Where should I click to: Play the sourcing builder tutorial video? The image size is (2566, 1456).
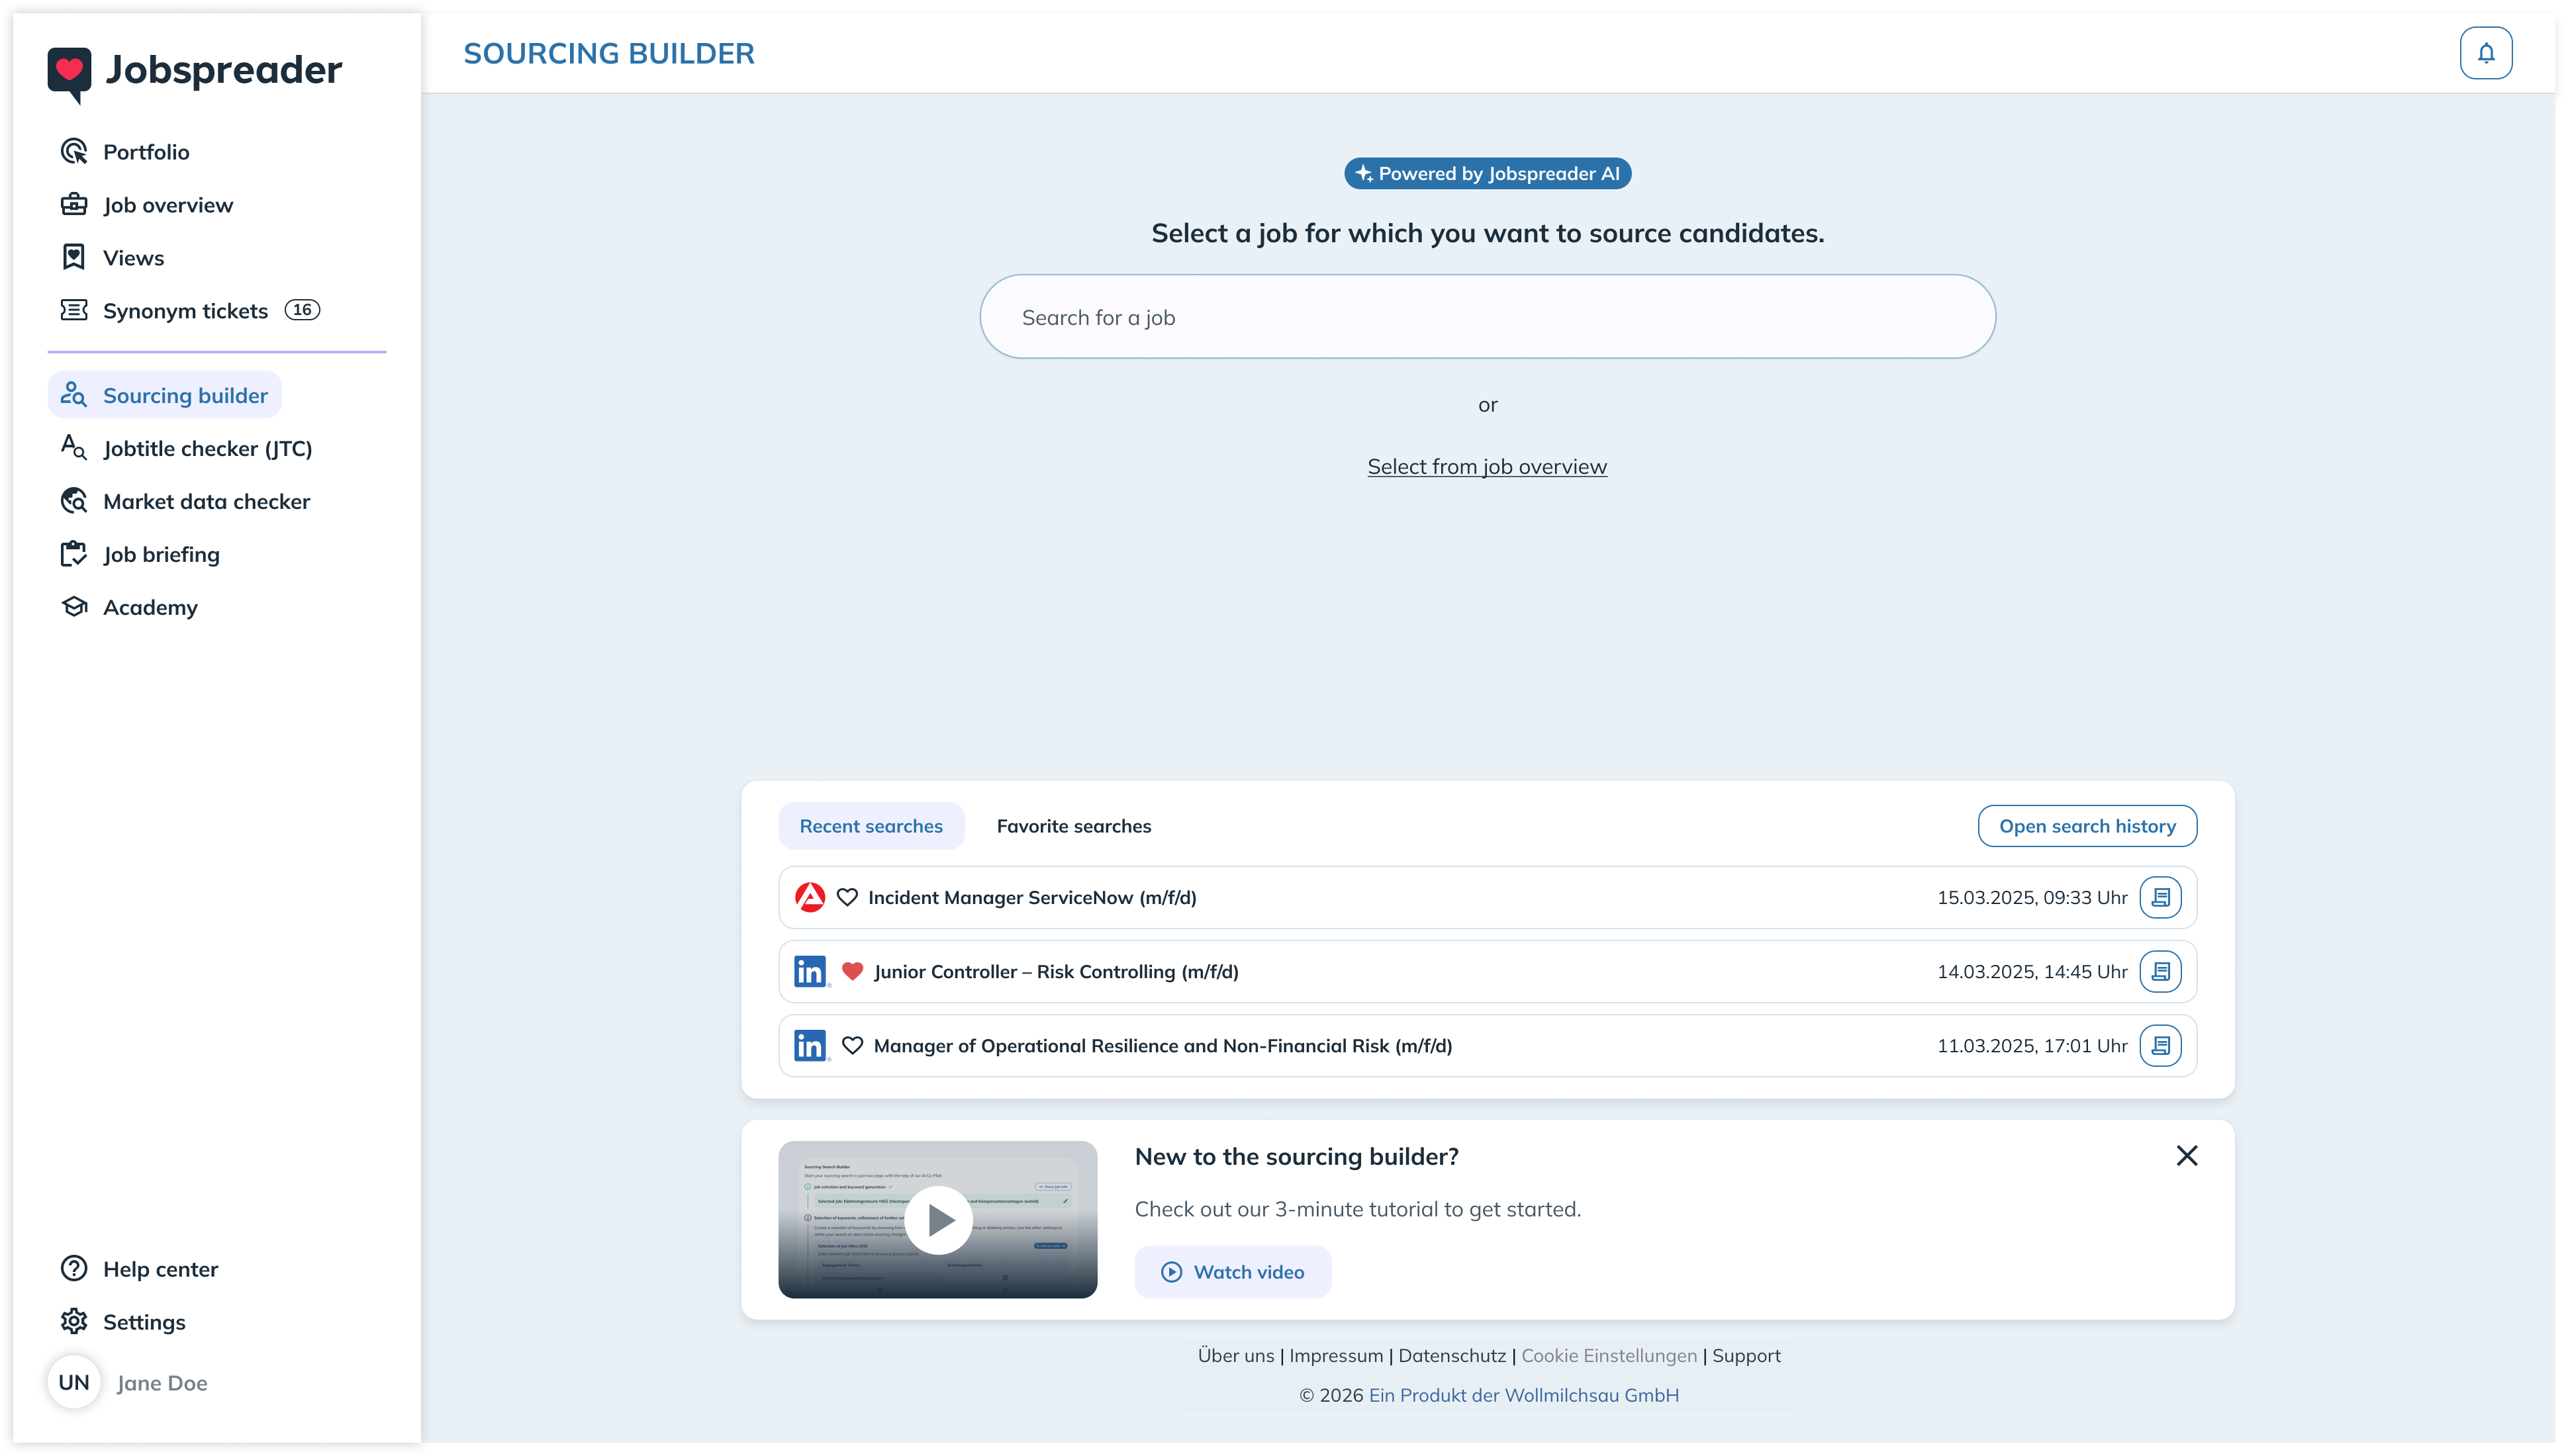point(938,1220)
